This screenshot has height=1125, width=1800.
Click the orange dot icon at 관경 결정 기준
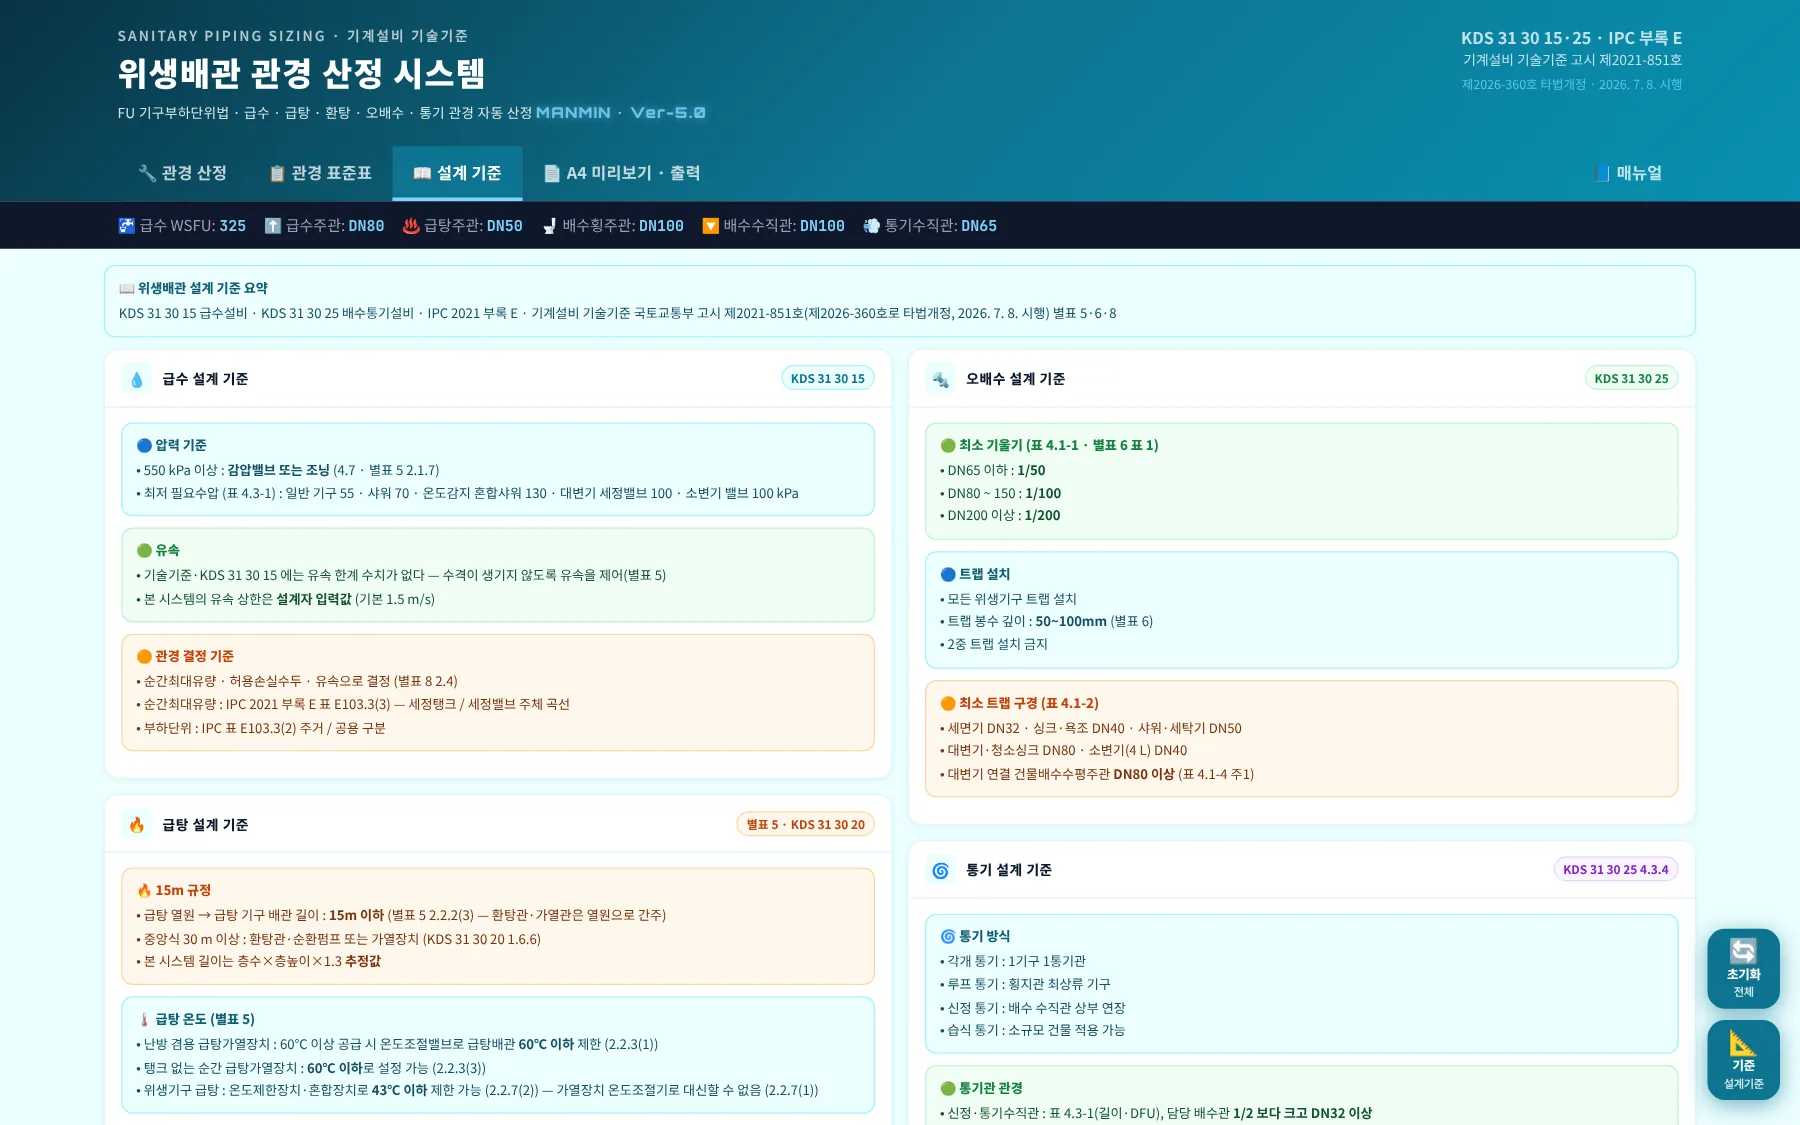pos(144,656)
